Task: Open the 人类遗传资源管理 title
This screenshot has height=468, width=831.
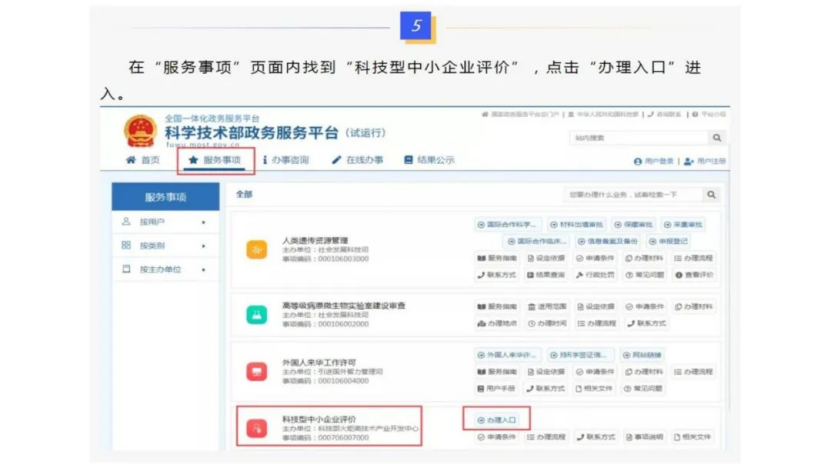Action: (315, 241)
